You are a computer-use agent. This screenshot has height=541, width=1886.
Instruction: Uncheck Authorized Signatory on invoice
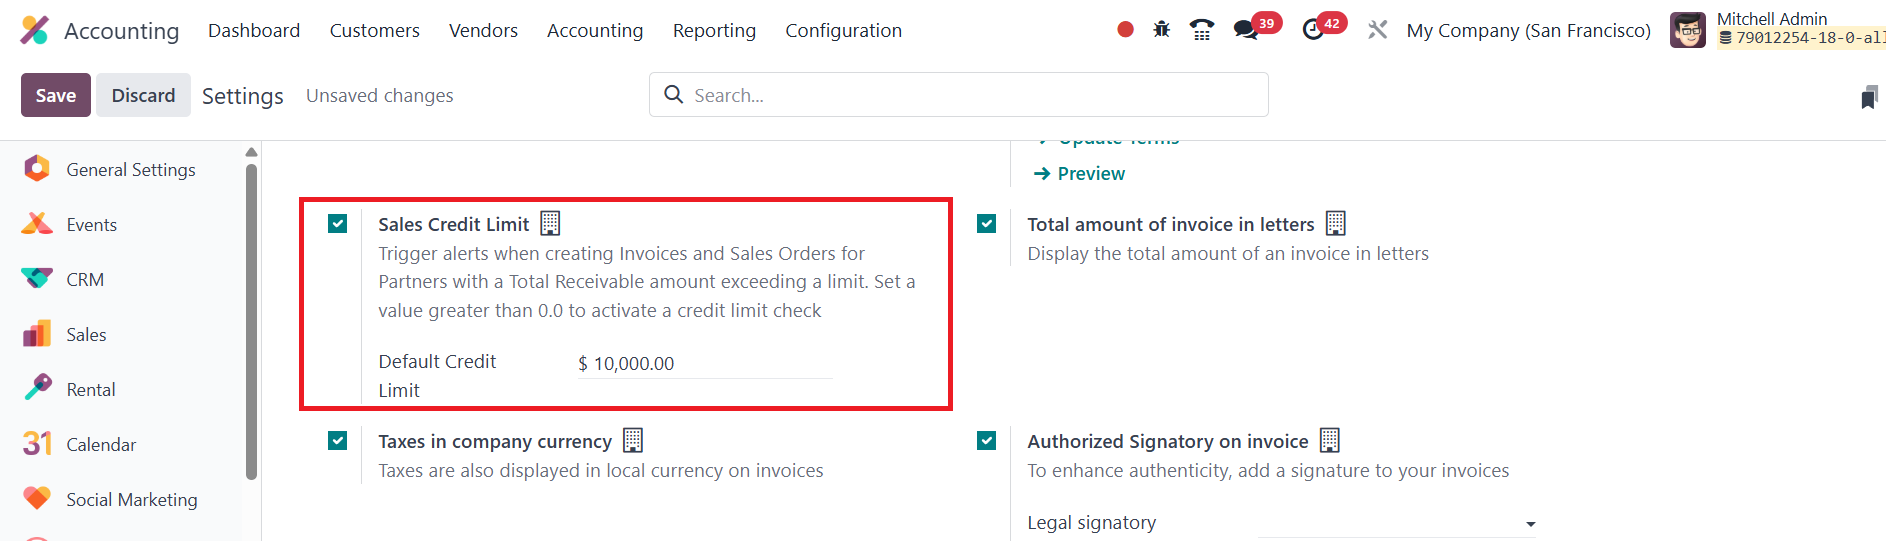[x=987, y=441]
